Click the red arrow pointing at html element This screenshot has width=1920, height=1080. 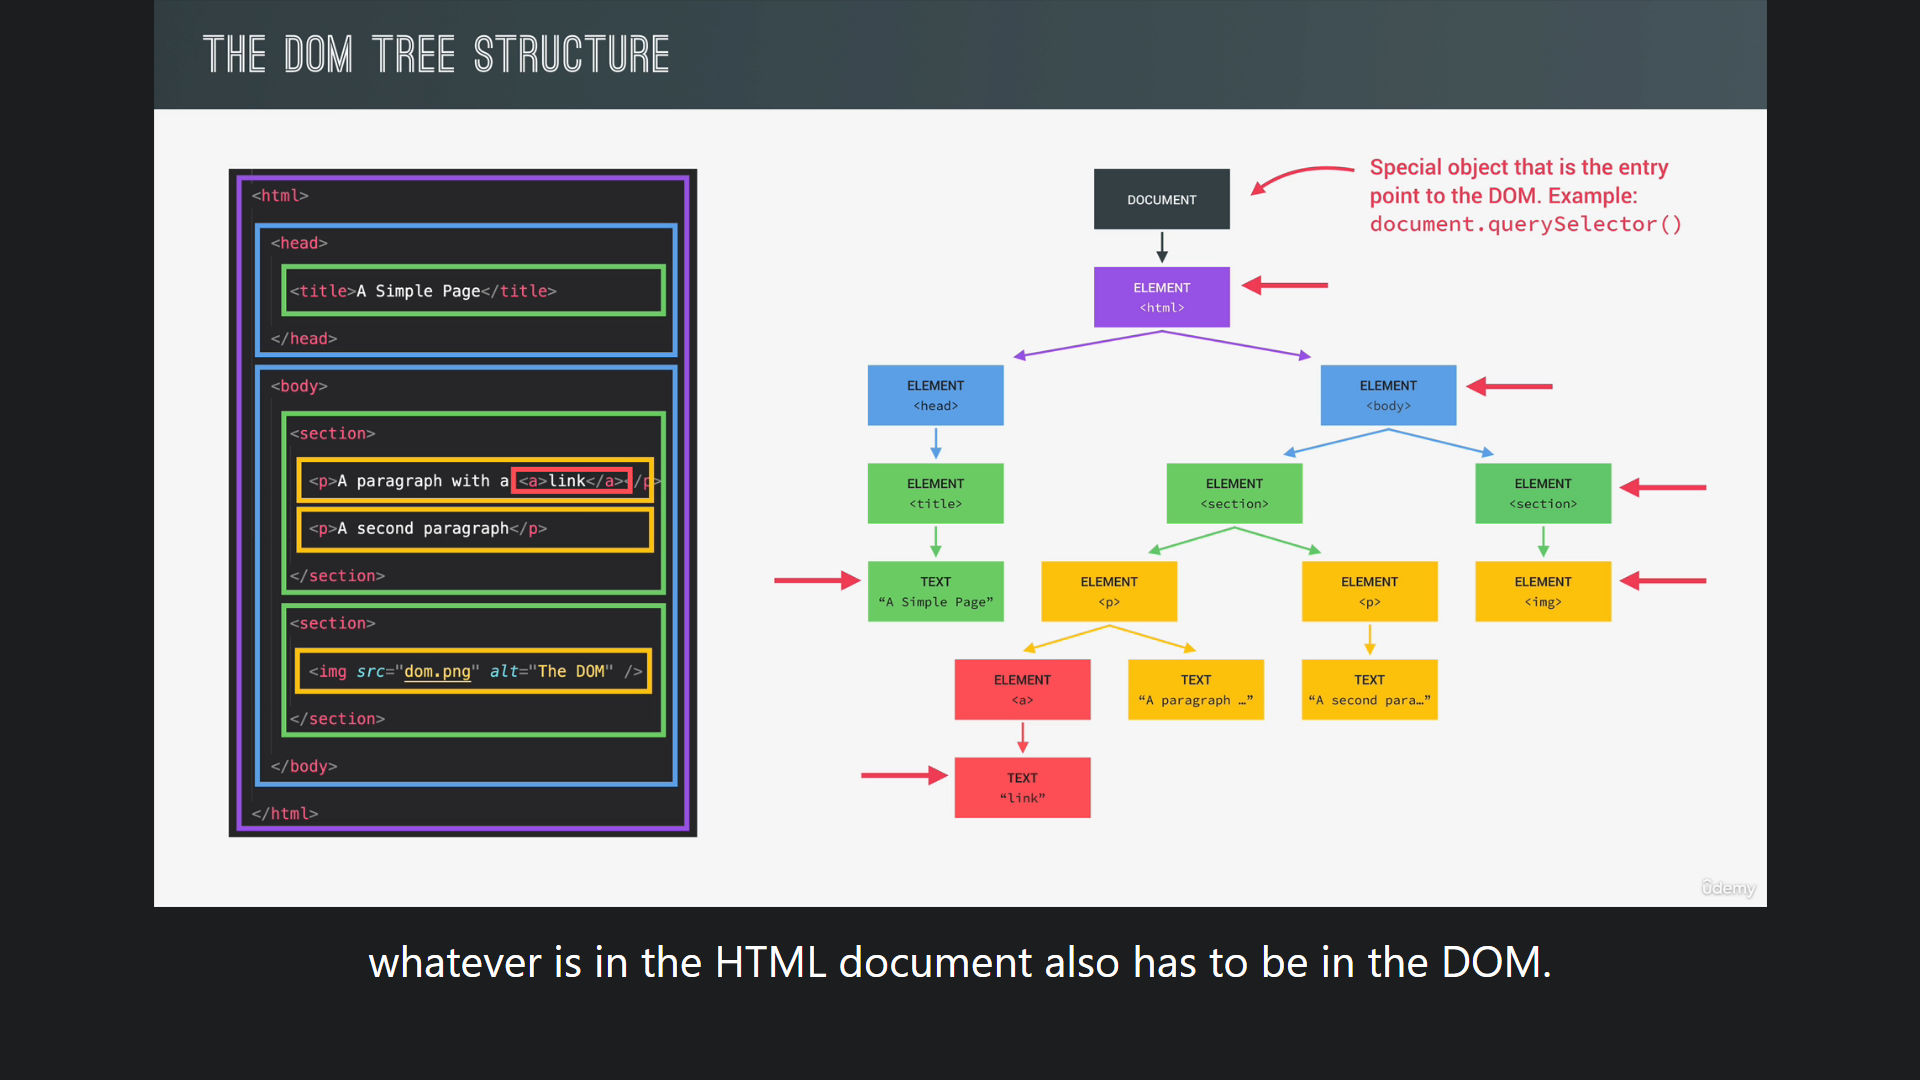tap(1285, 286)
